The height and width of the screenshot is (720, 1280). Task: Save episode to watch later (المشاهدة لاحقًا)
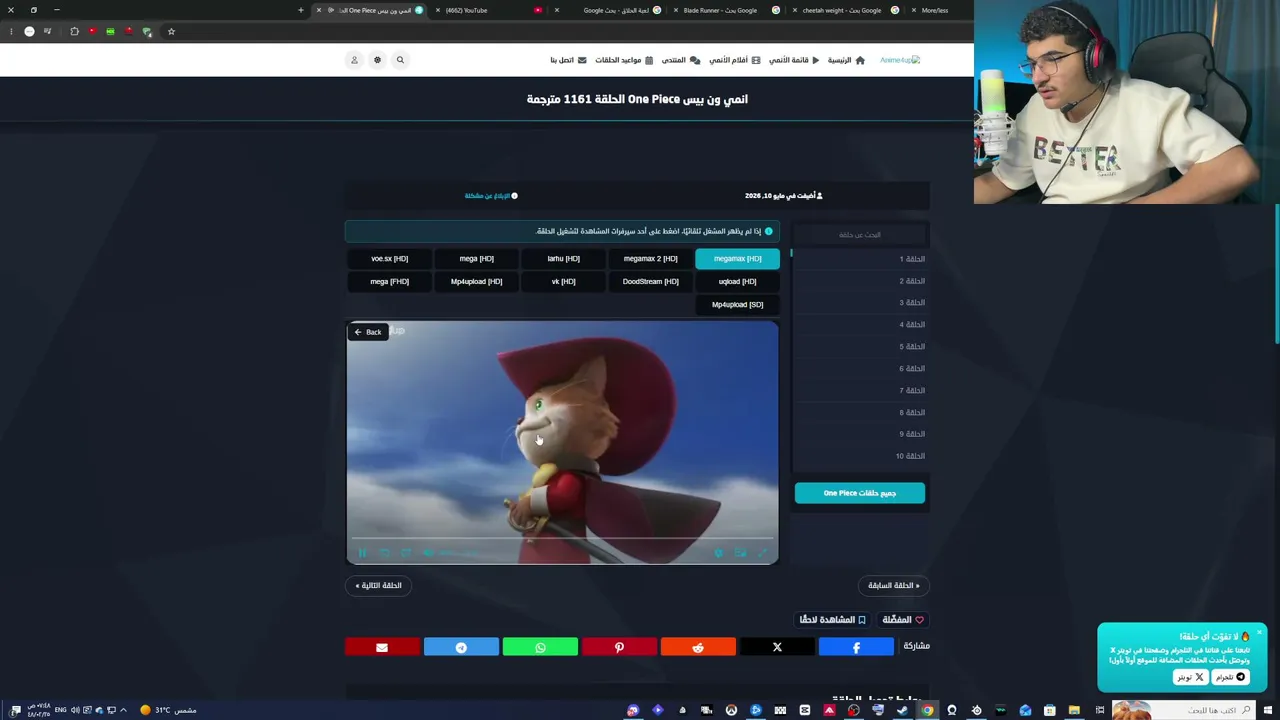pos(833,620)
